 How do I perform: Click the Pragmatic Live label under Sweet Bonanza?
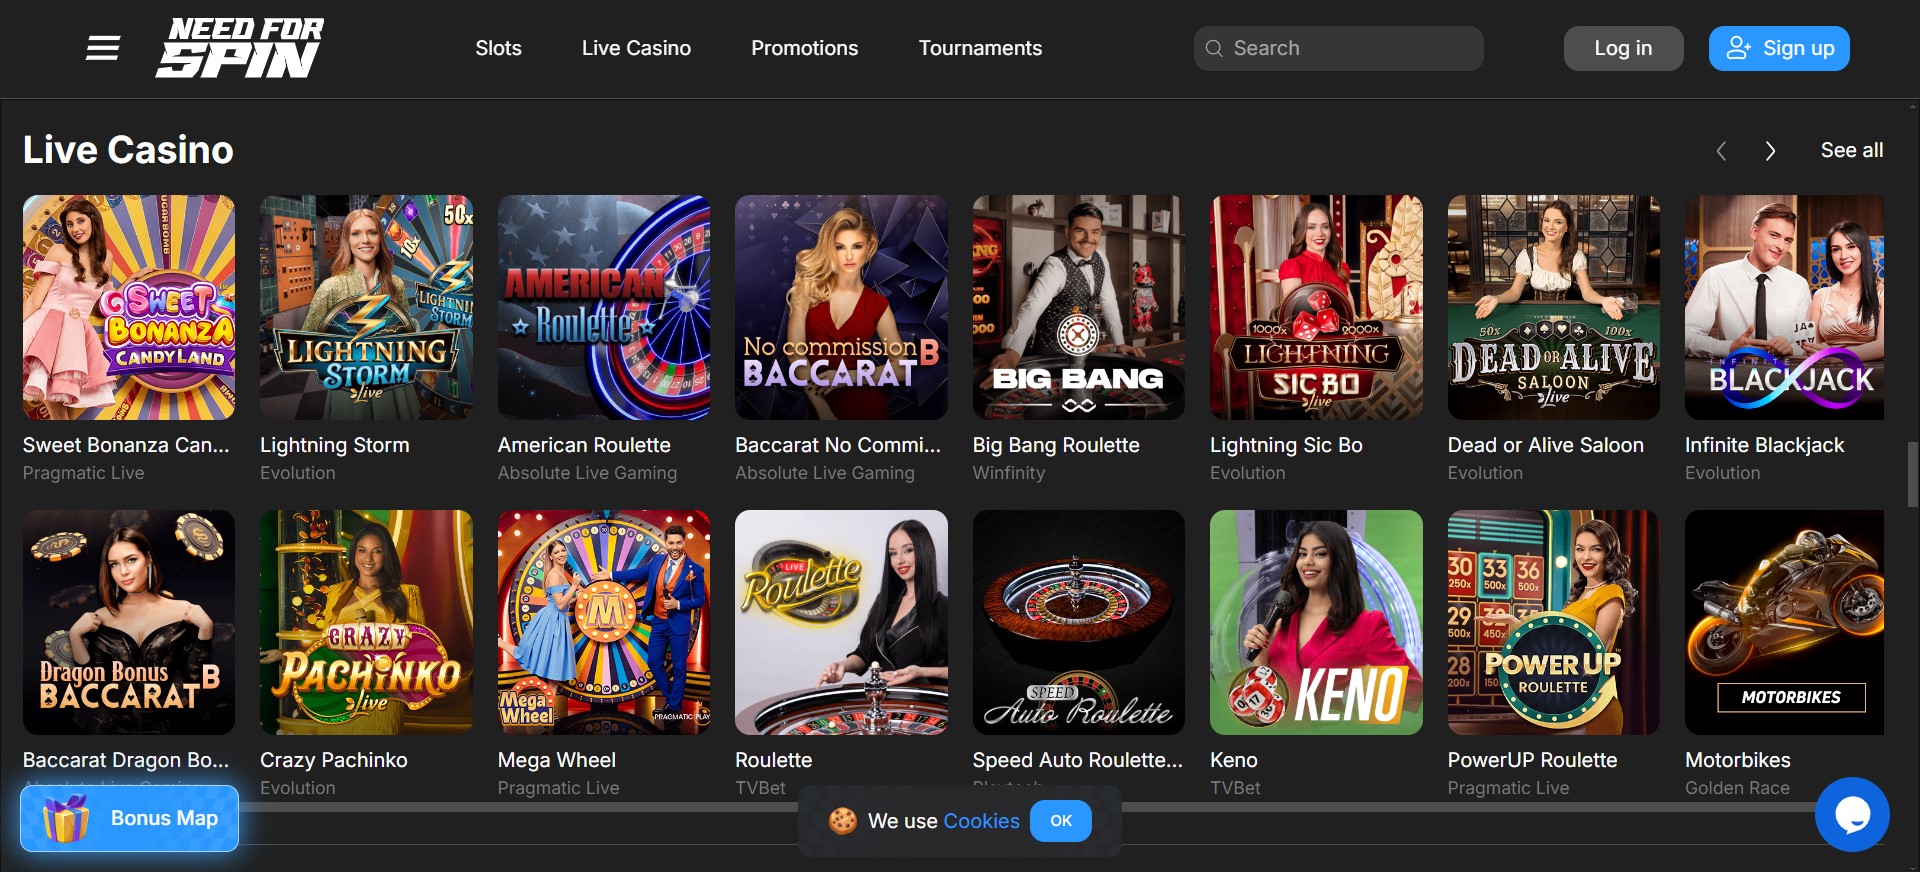tap(83, 473)
